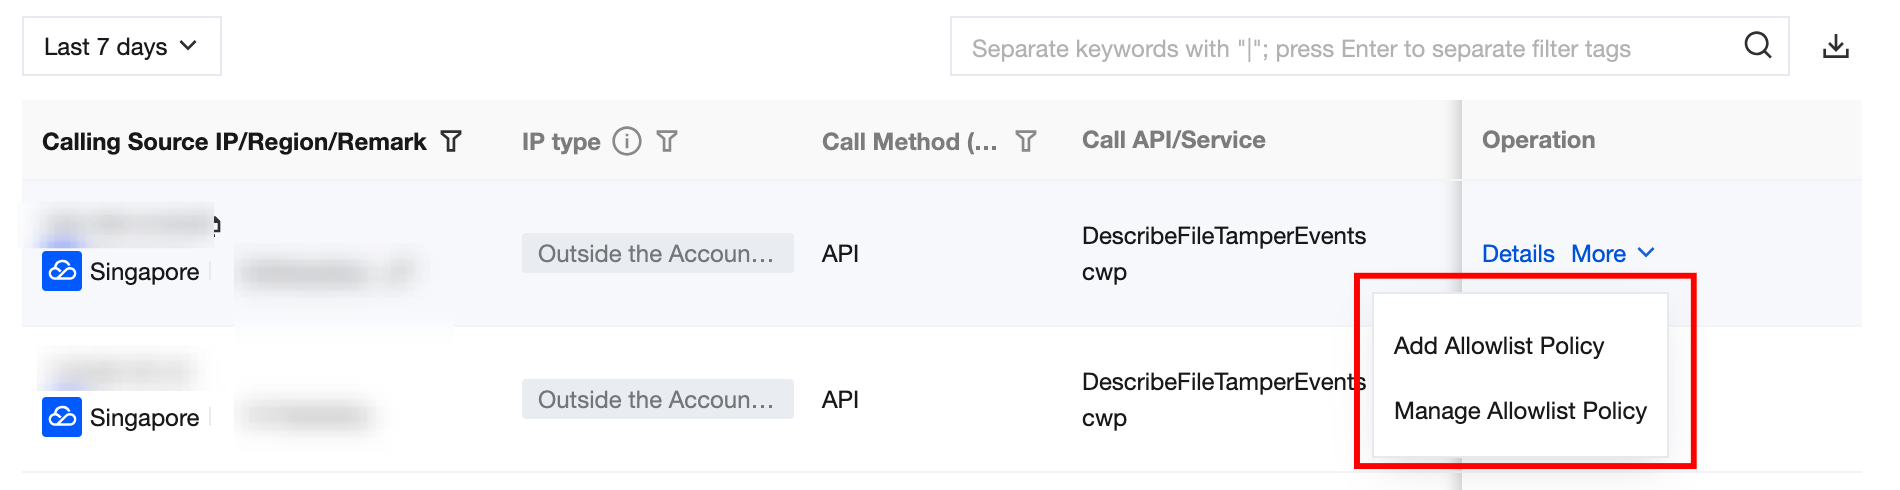This screenshot has width=1900, height=490.
Task: Click first row's Outside the Account tag
Action: point(657,254)
